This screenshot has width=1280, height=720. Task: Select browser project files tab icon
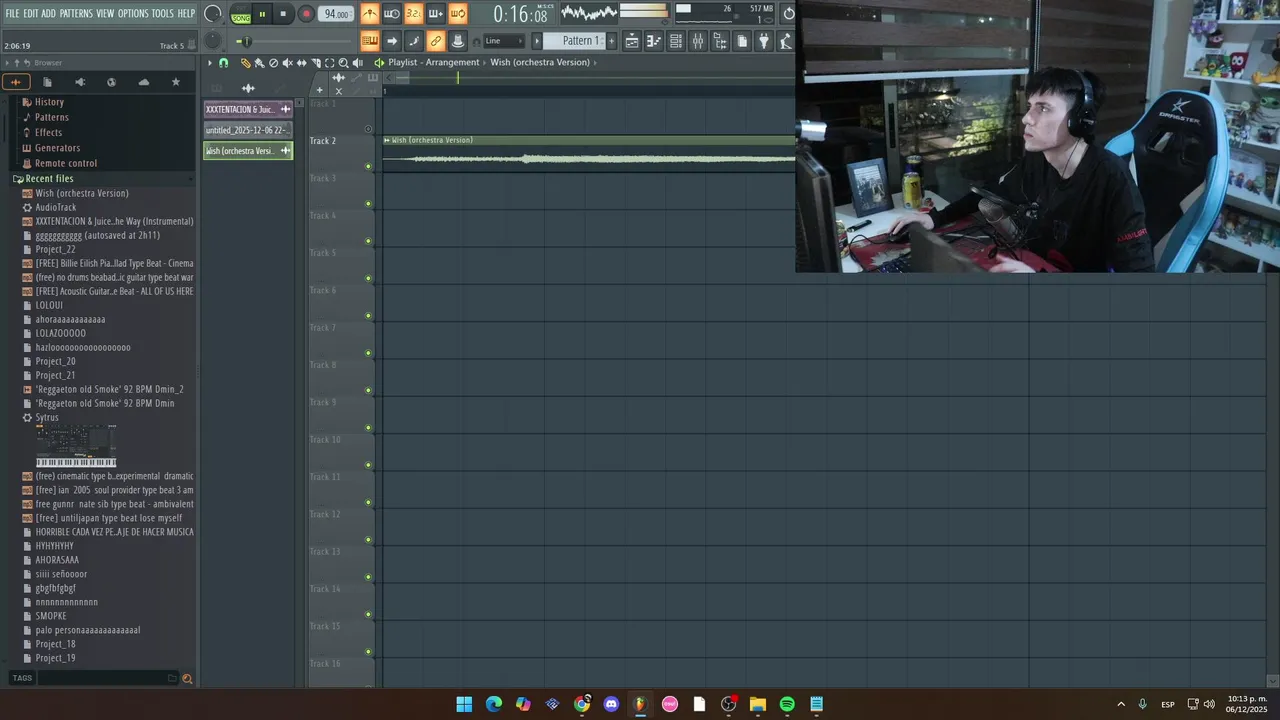[47, 82]
